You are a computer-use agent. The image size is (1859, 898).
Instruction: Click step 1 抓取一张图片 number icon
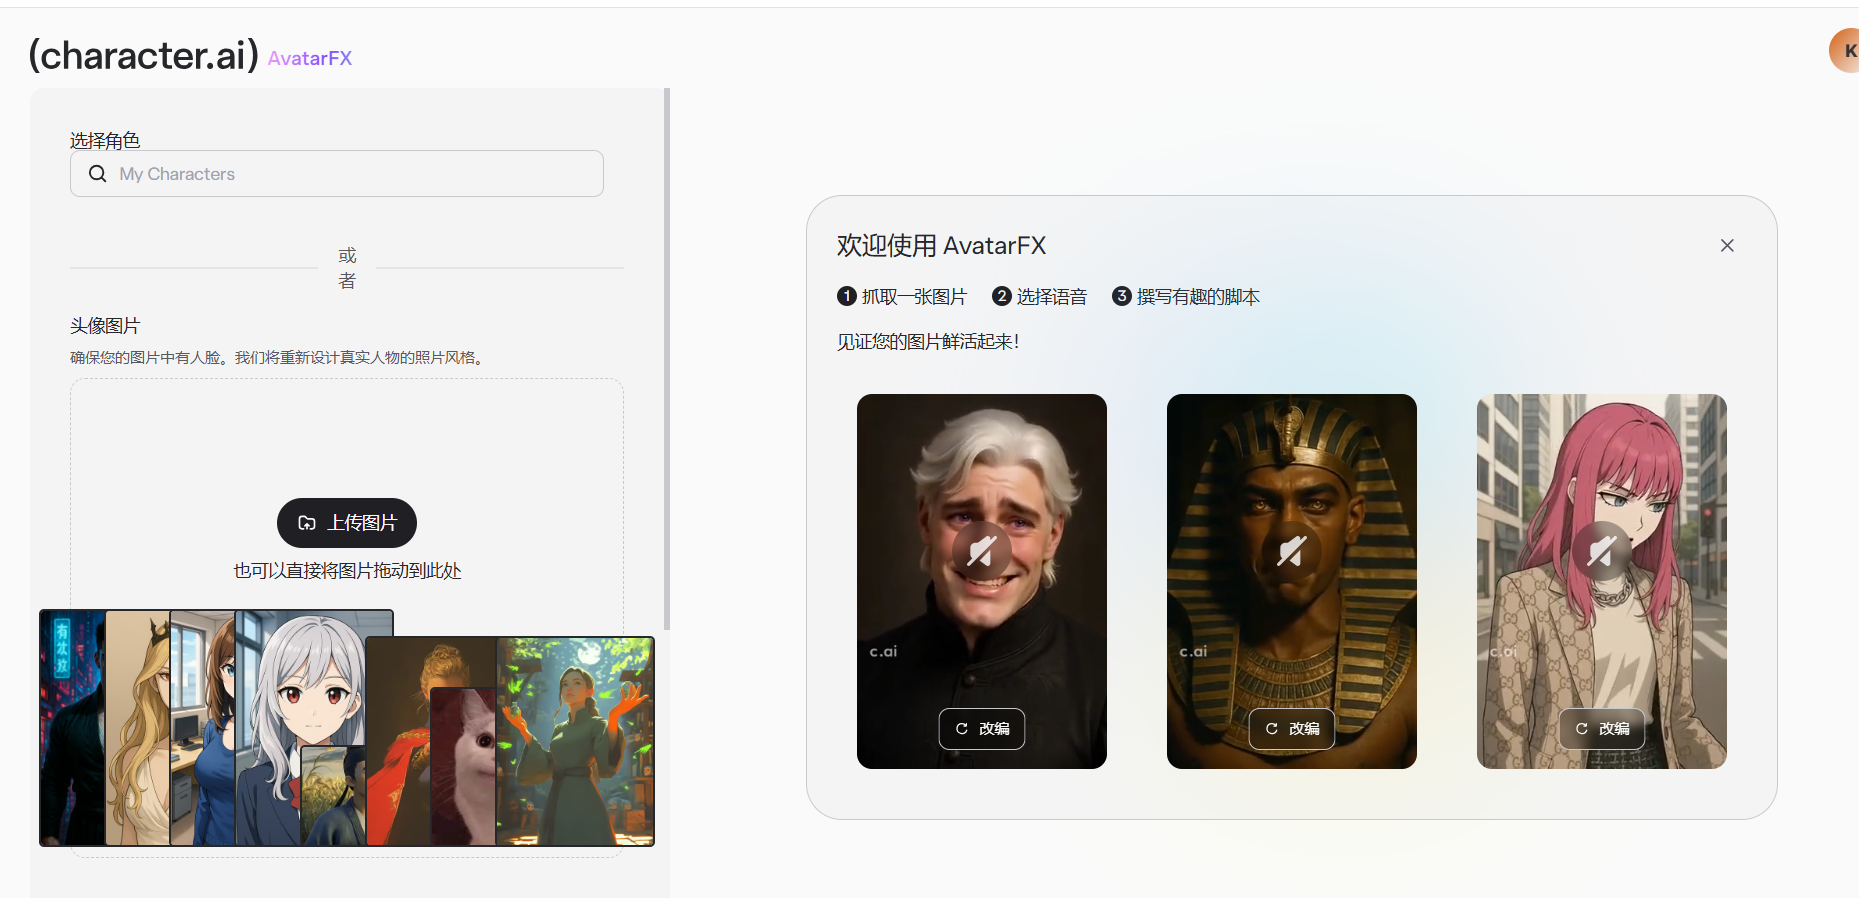tap(846, 297)
